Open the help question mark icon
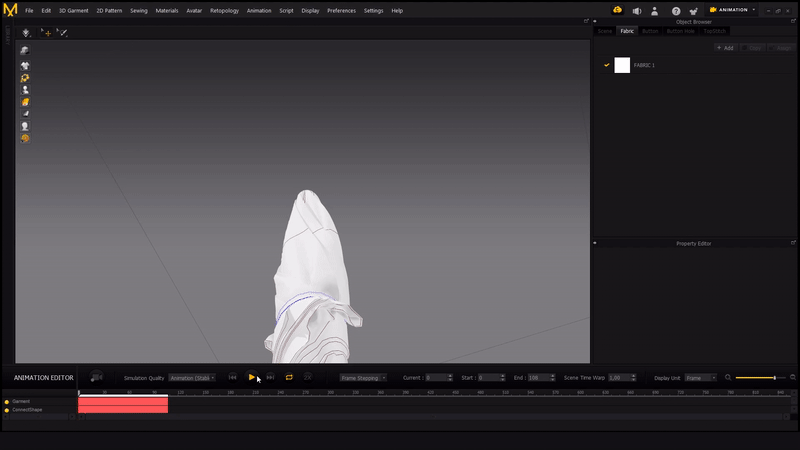Image resolution: width=800 pixels, height=450 pixels. pos(676,11)
